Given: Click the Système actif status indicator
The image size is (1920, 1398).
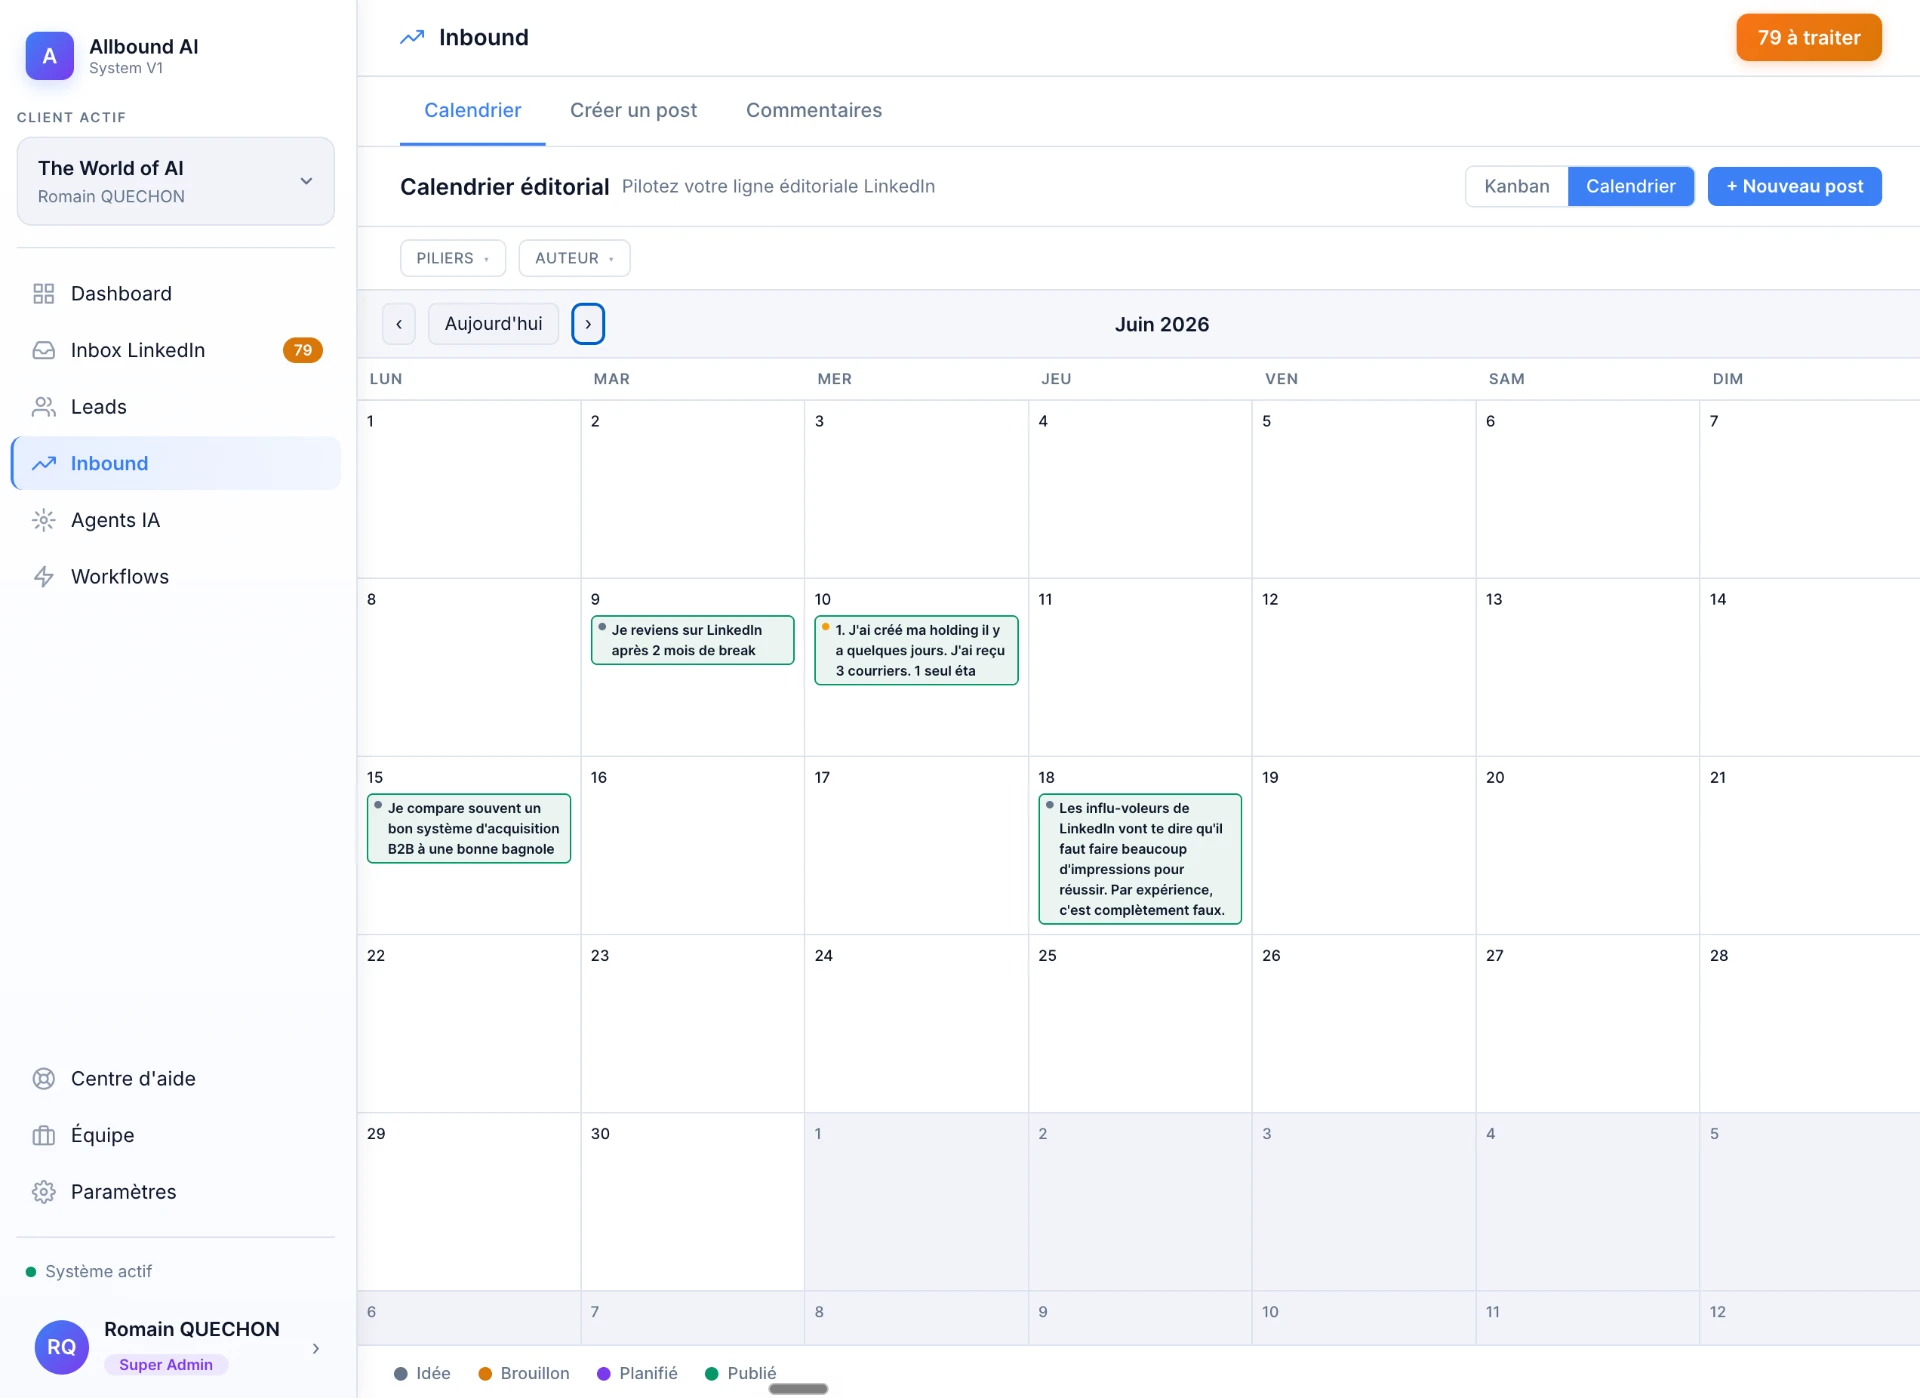Looking at the screenshot, I should click(x=89, y=1271).
